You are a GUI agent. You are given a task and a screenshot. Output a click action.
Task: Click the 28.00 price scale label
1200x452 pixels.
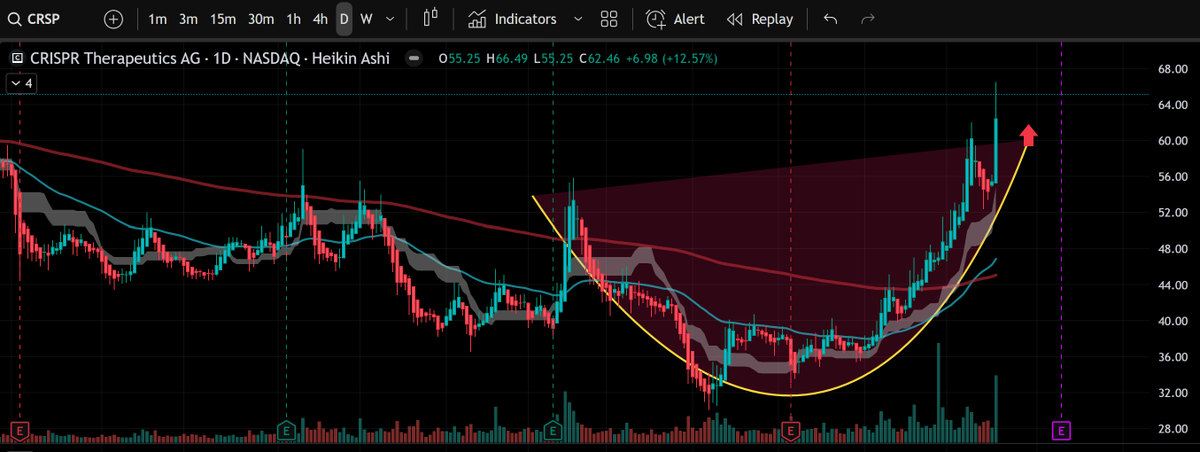coord(1171,429)
